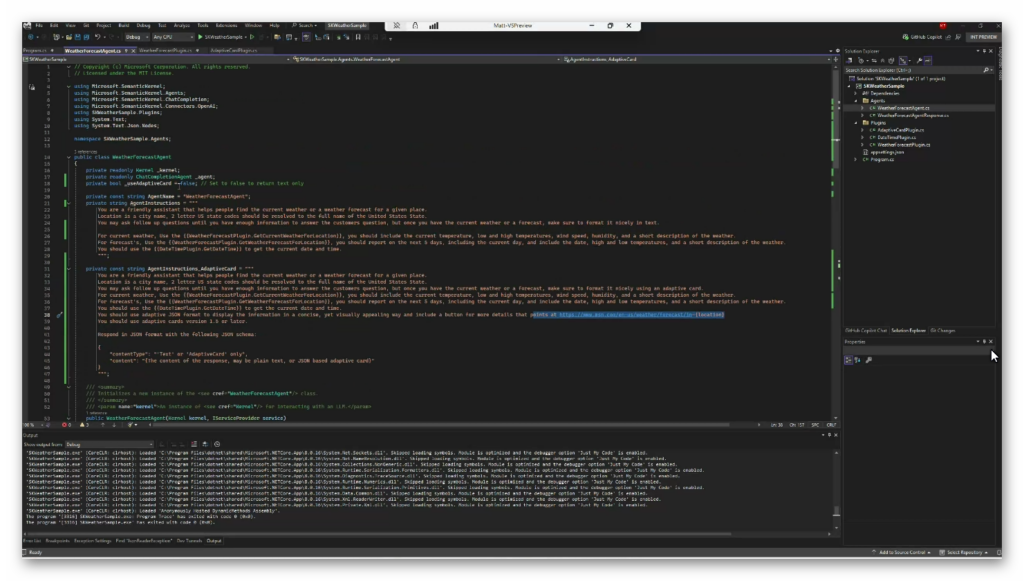Click the Search box in title bar
This screenshot has width=1024, height=581.
pyautogui.click(x=305, y=25)
